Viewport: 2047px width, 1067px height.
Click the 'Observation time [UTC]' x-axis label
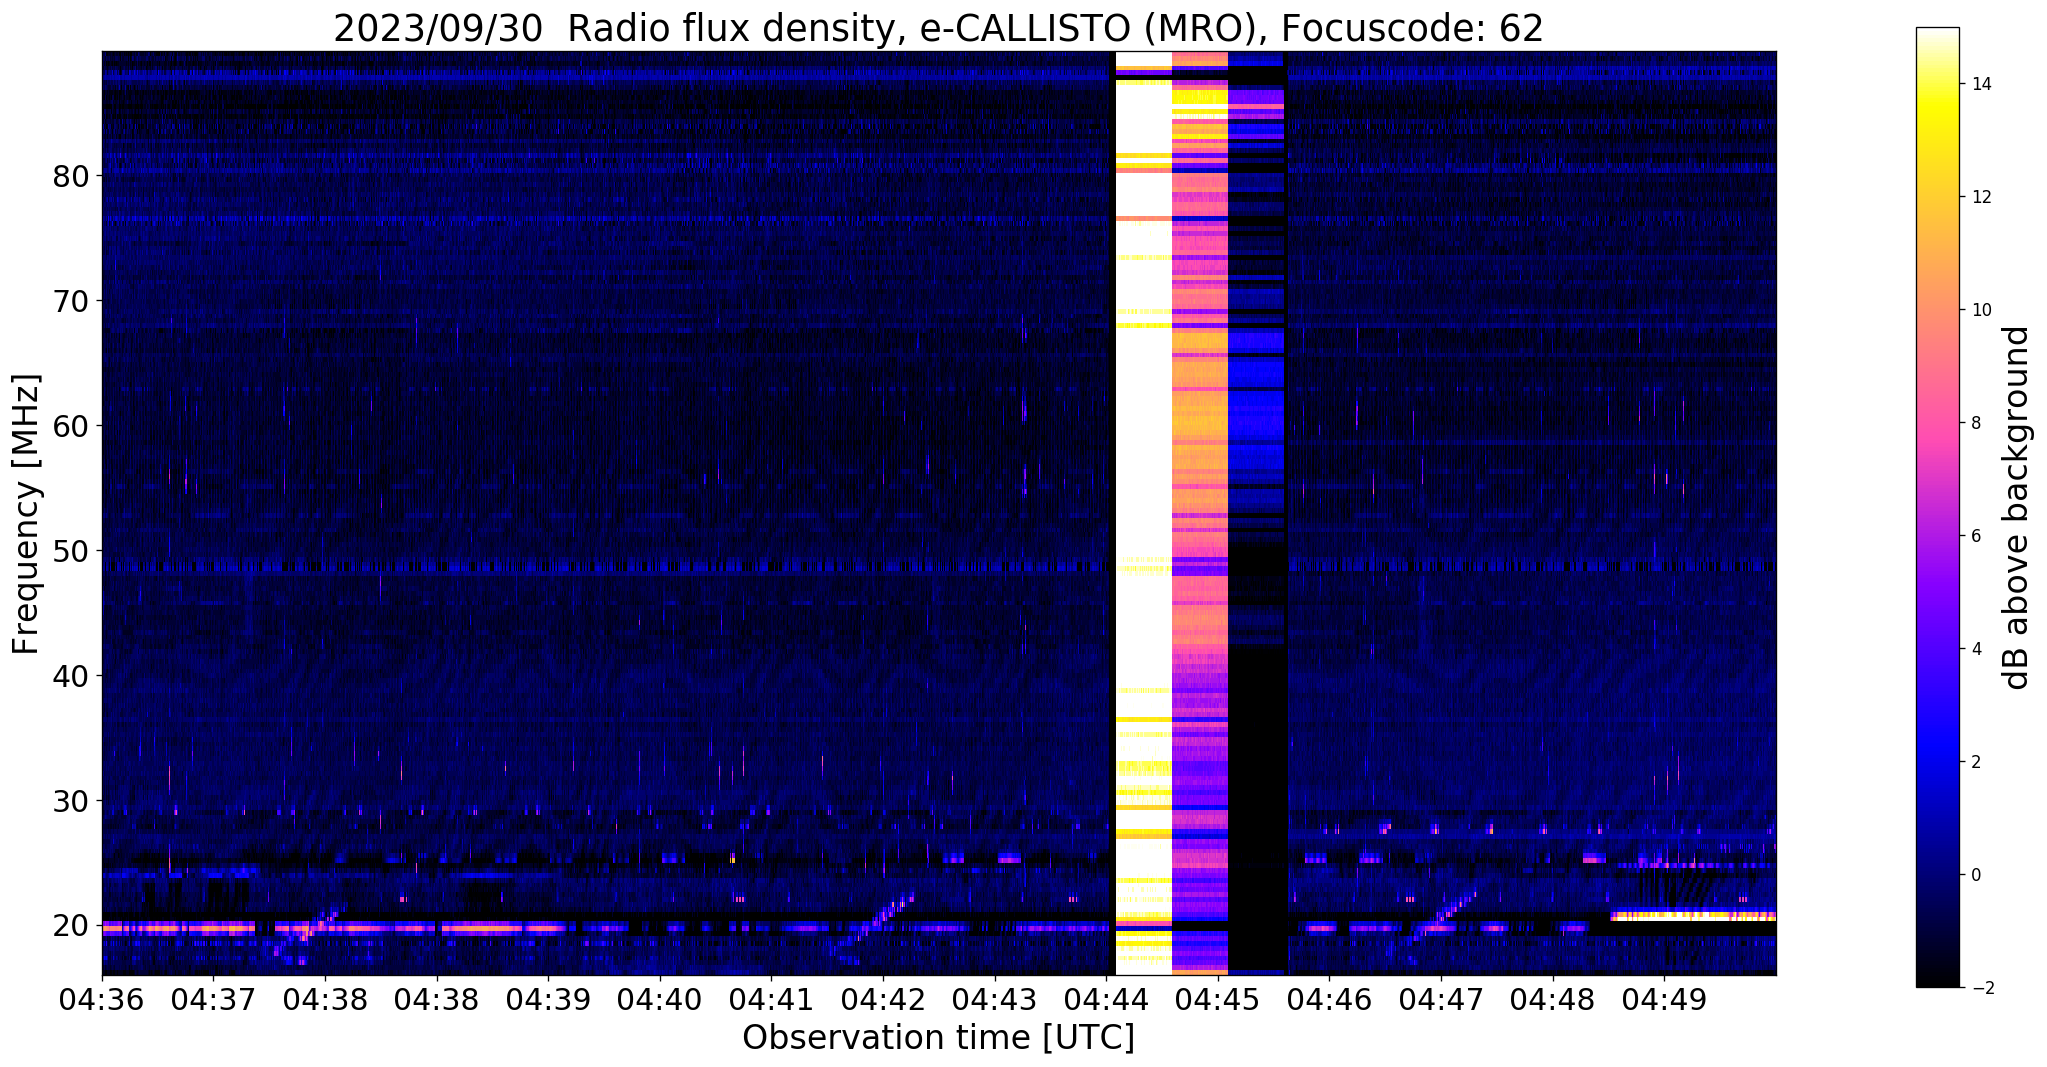[938, 1037]
